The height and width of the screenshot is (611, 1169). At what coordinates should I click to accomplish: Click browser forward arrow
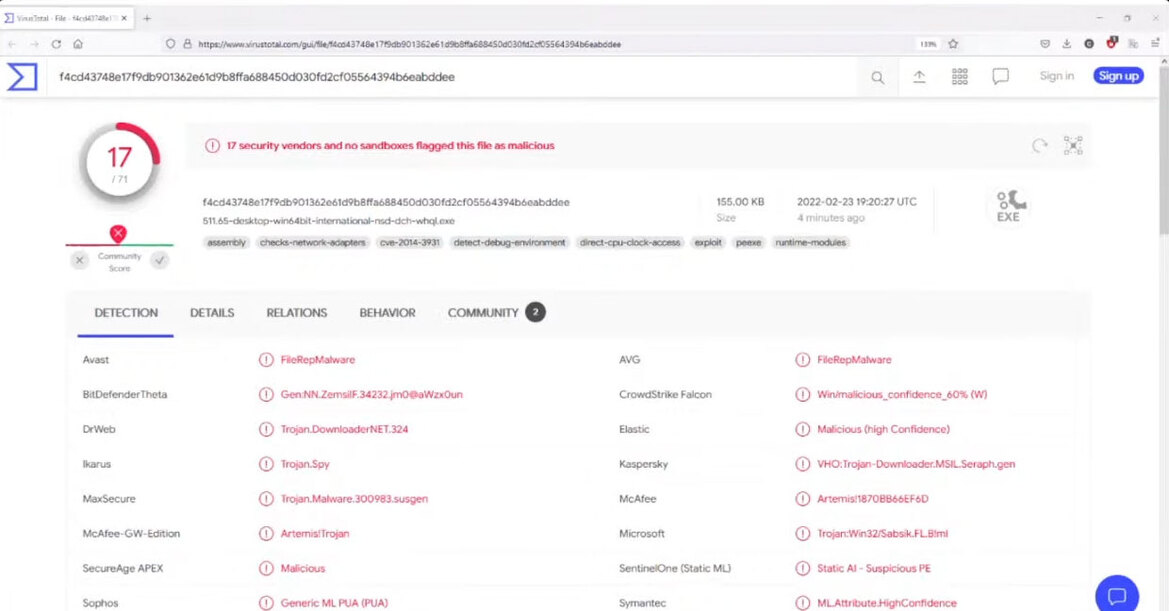tap(34, 44)
